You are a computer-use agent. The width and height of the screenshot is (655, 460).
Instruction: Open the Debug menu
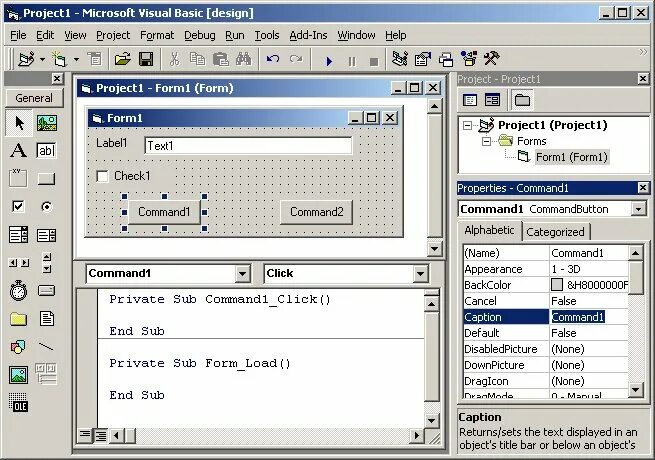click(200, 36)
